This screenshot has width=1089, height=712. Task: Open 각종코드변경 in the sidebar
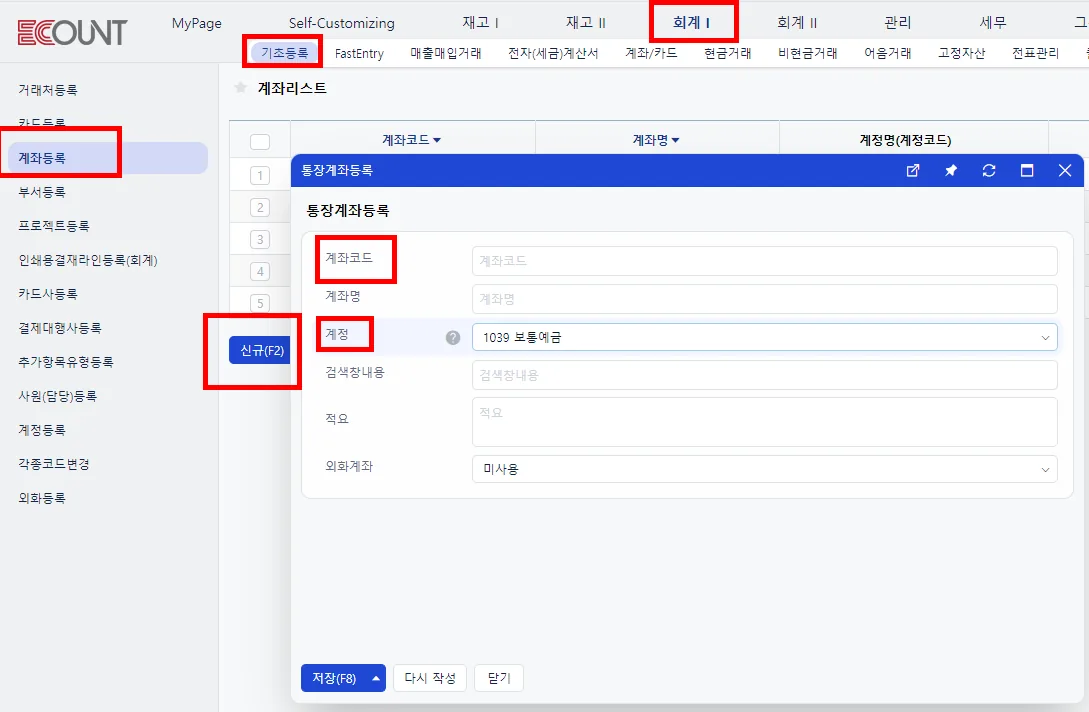[53, 464]
